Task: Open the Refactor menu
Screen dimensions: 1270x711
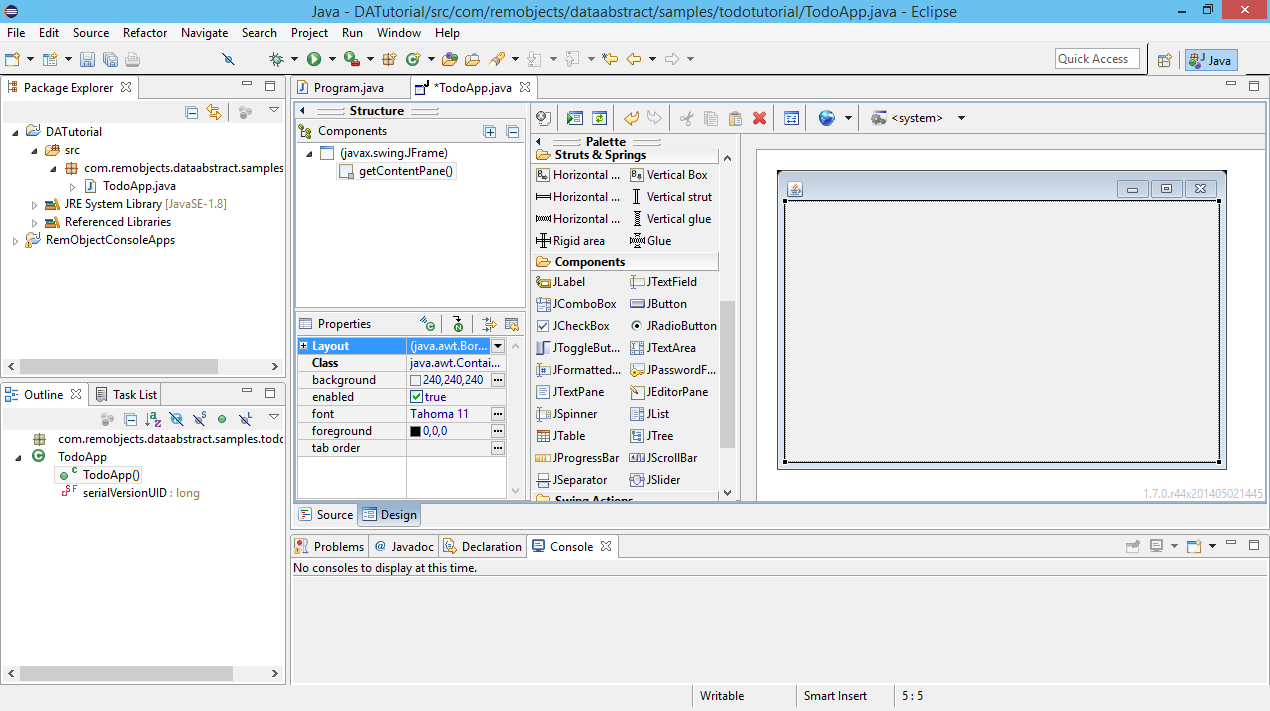Action: tap(144, 32)
